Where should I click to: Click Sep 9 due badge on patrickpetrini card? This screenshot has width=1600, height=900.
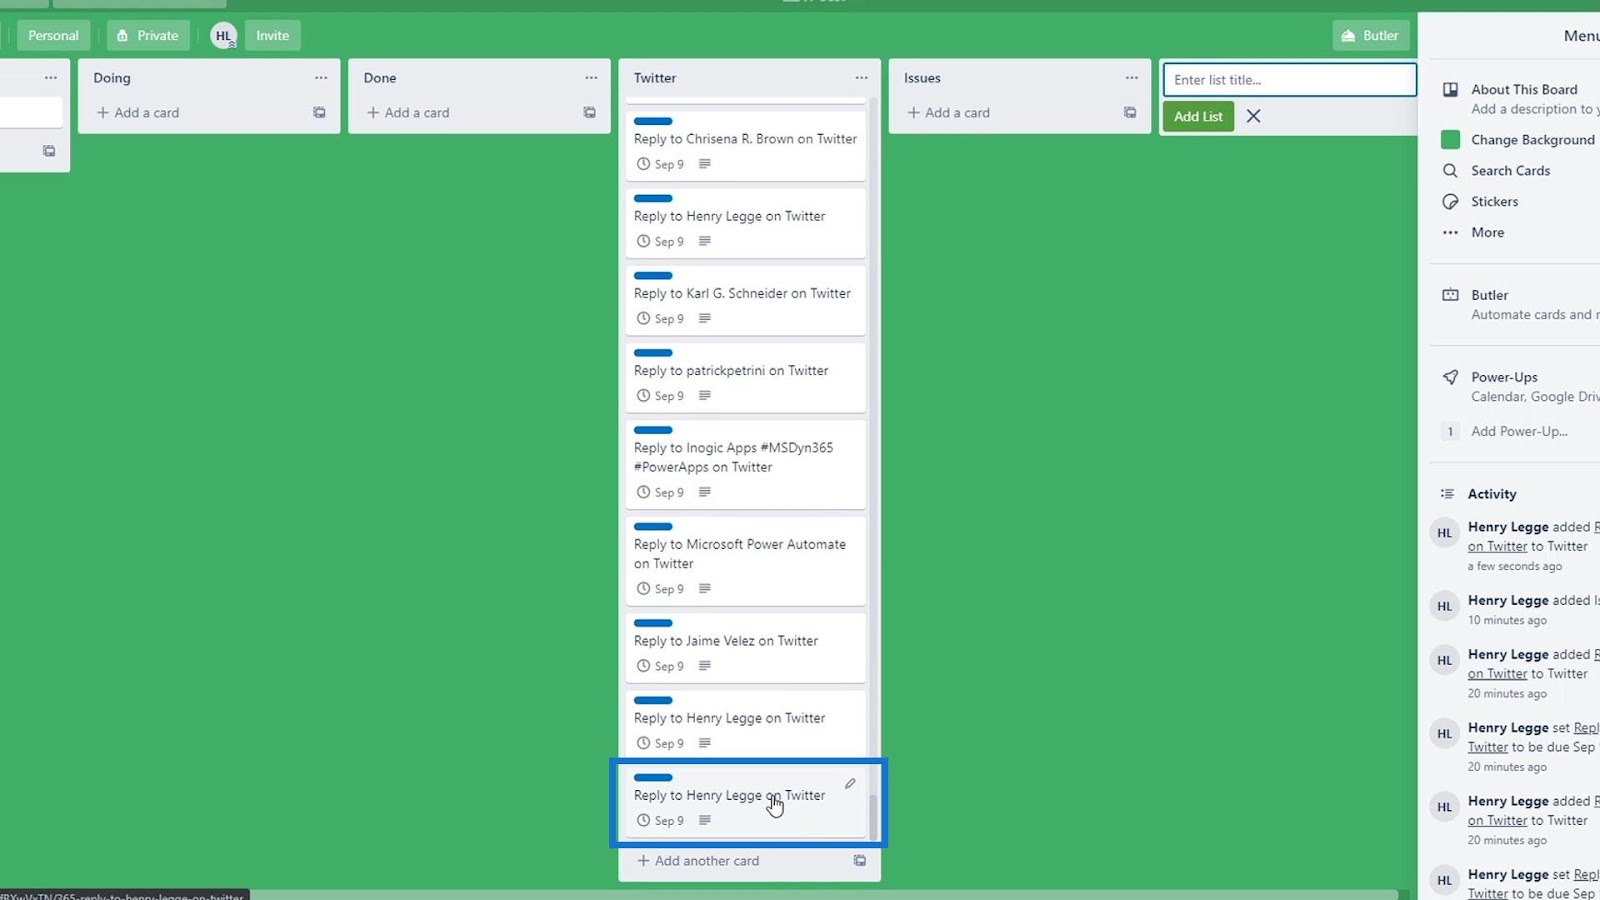tap(661, 396)
